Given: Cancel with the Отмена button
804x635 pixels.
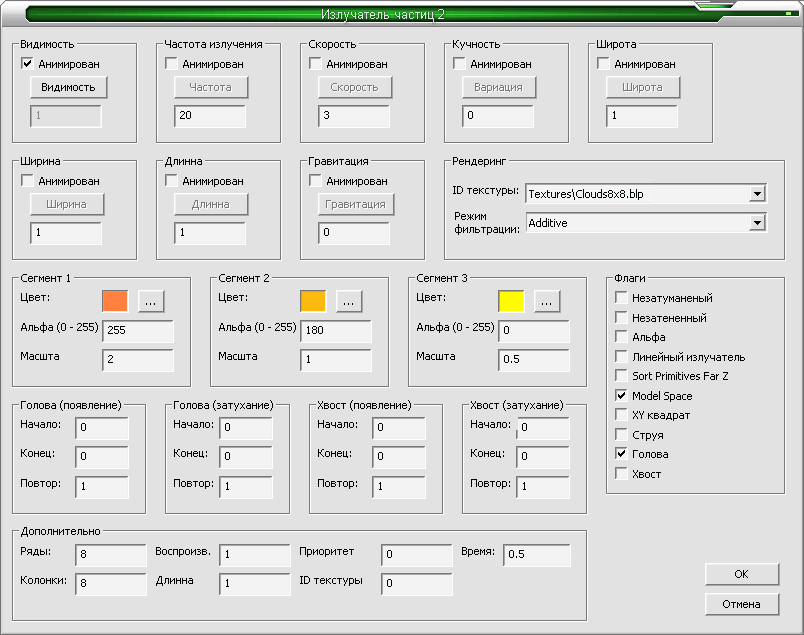Looking at the screenshot, I should pyautogui.click(x=742, y=604).
